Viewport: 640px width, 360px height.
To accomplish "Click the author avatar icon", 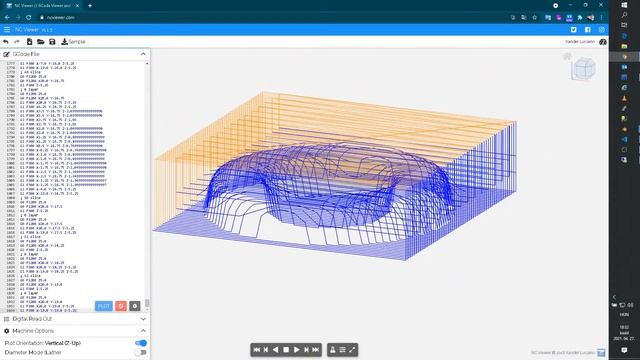I will coord(603,42).
